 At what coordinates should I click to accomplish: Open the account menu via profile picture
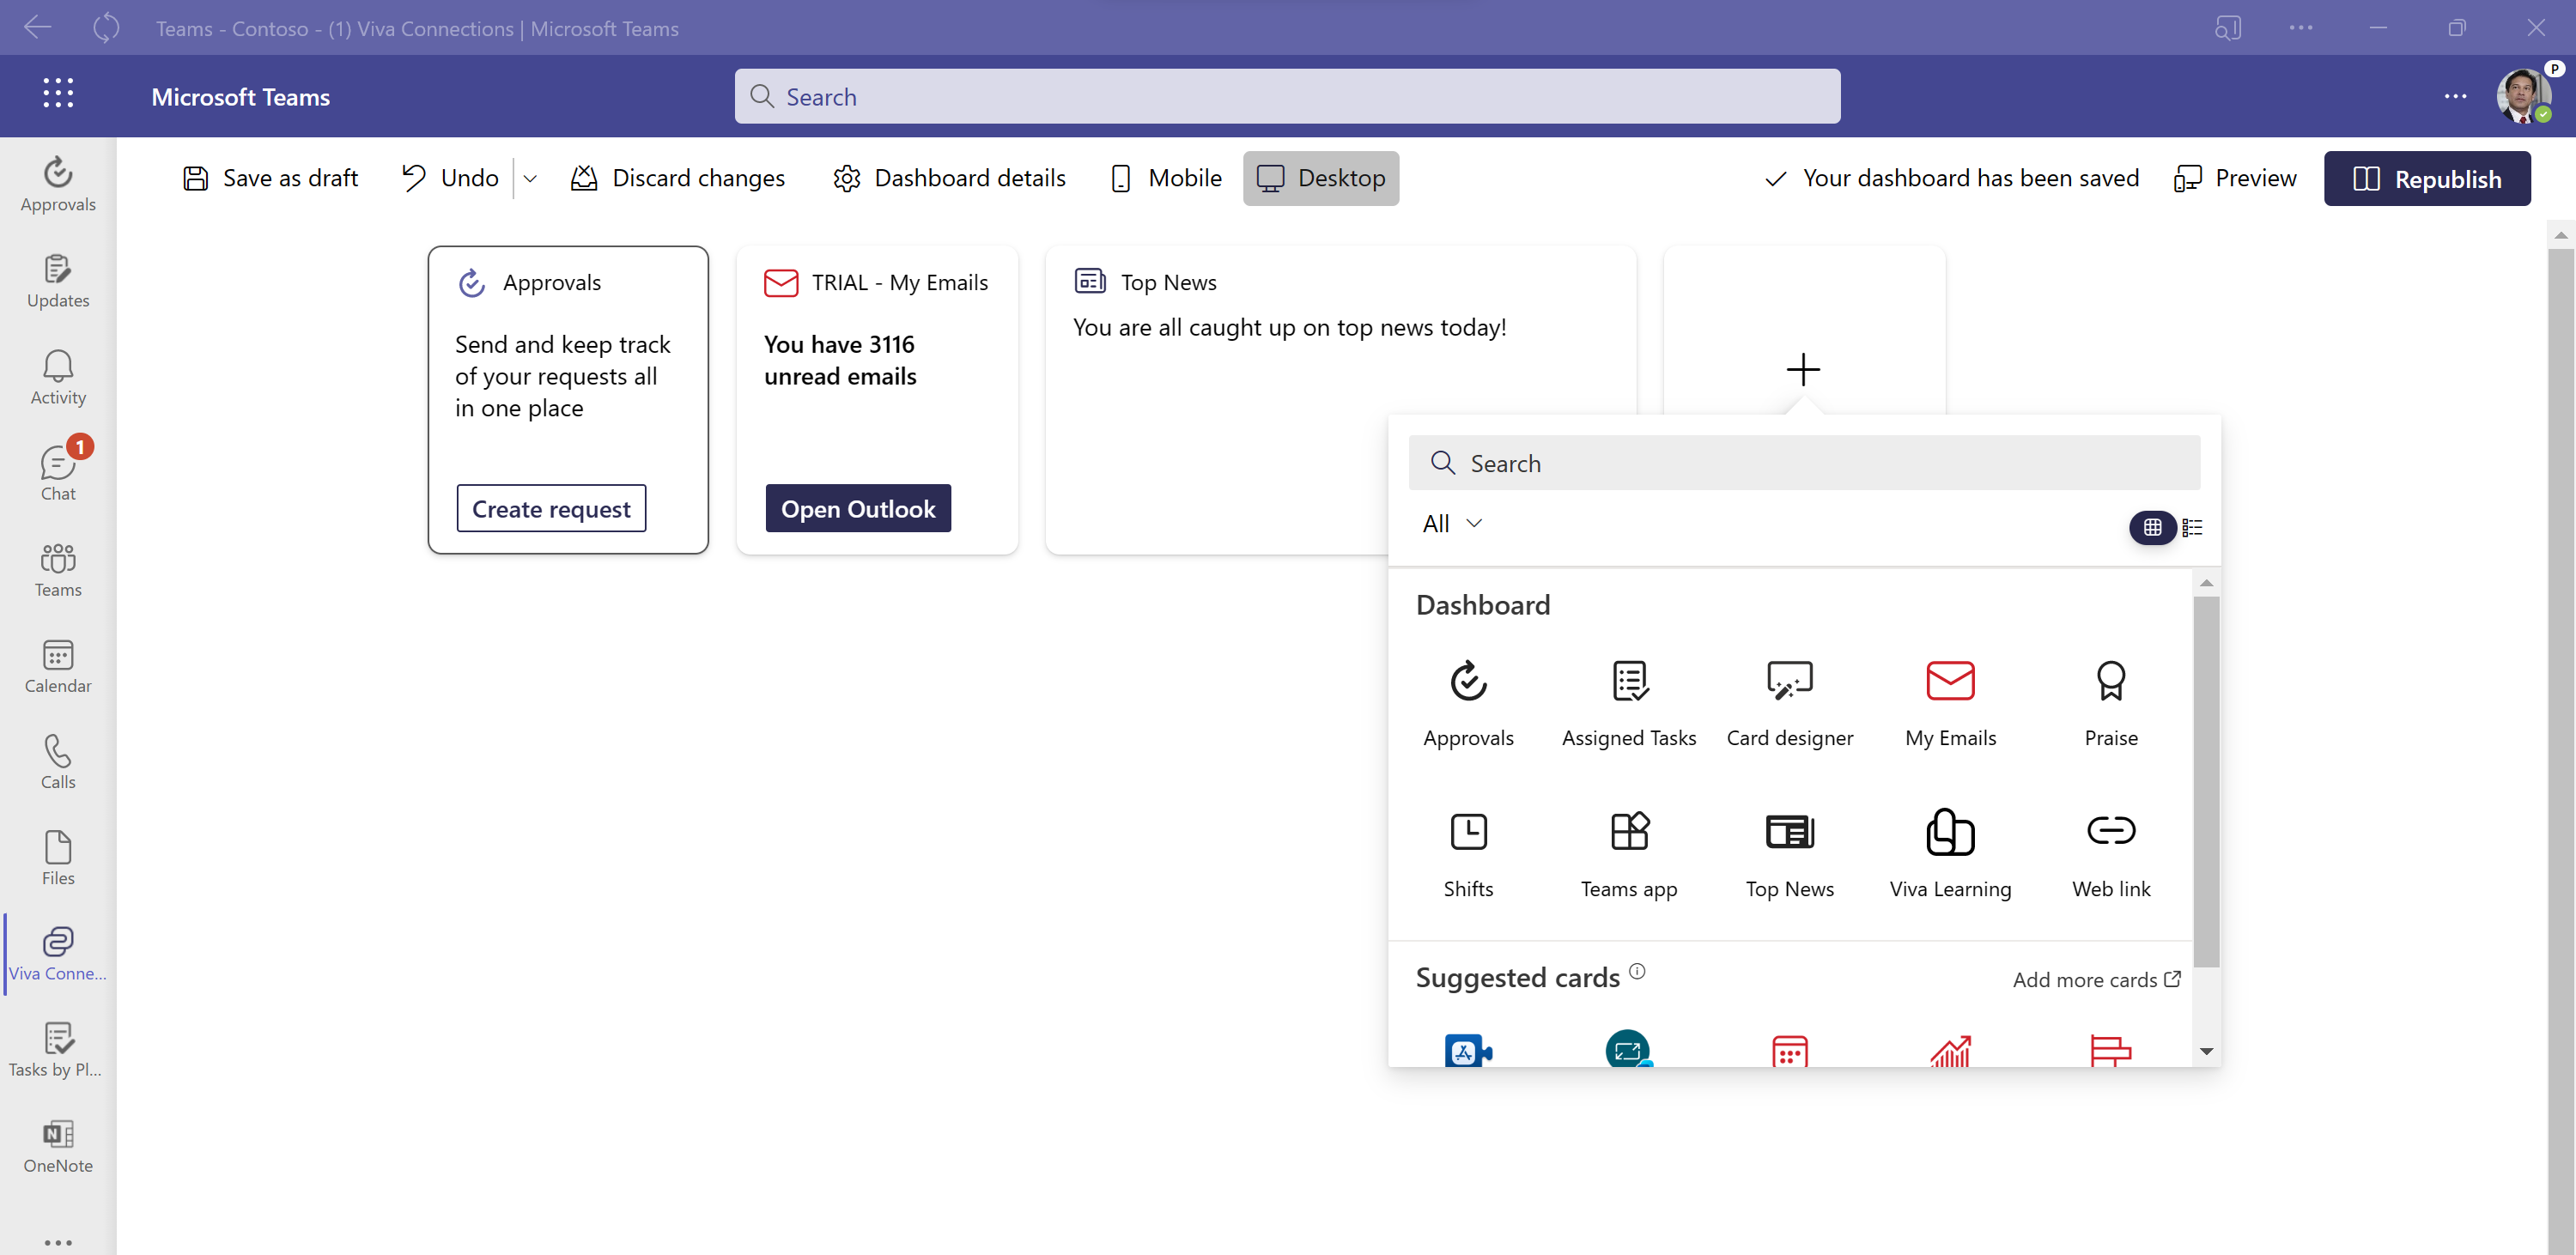[2522, 96]
